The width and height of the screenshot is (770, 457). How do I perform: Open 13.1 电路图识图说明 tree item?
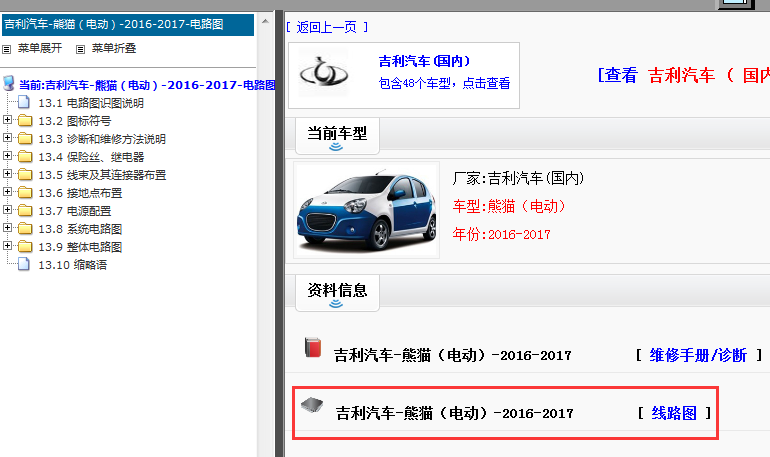pyautogui.click(x=91, y=103)
